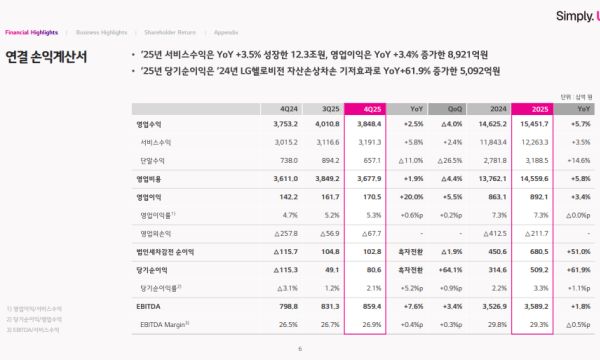Click the page number 6
600x360 pixels.
point(300,349)
